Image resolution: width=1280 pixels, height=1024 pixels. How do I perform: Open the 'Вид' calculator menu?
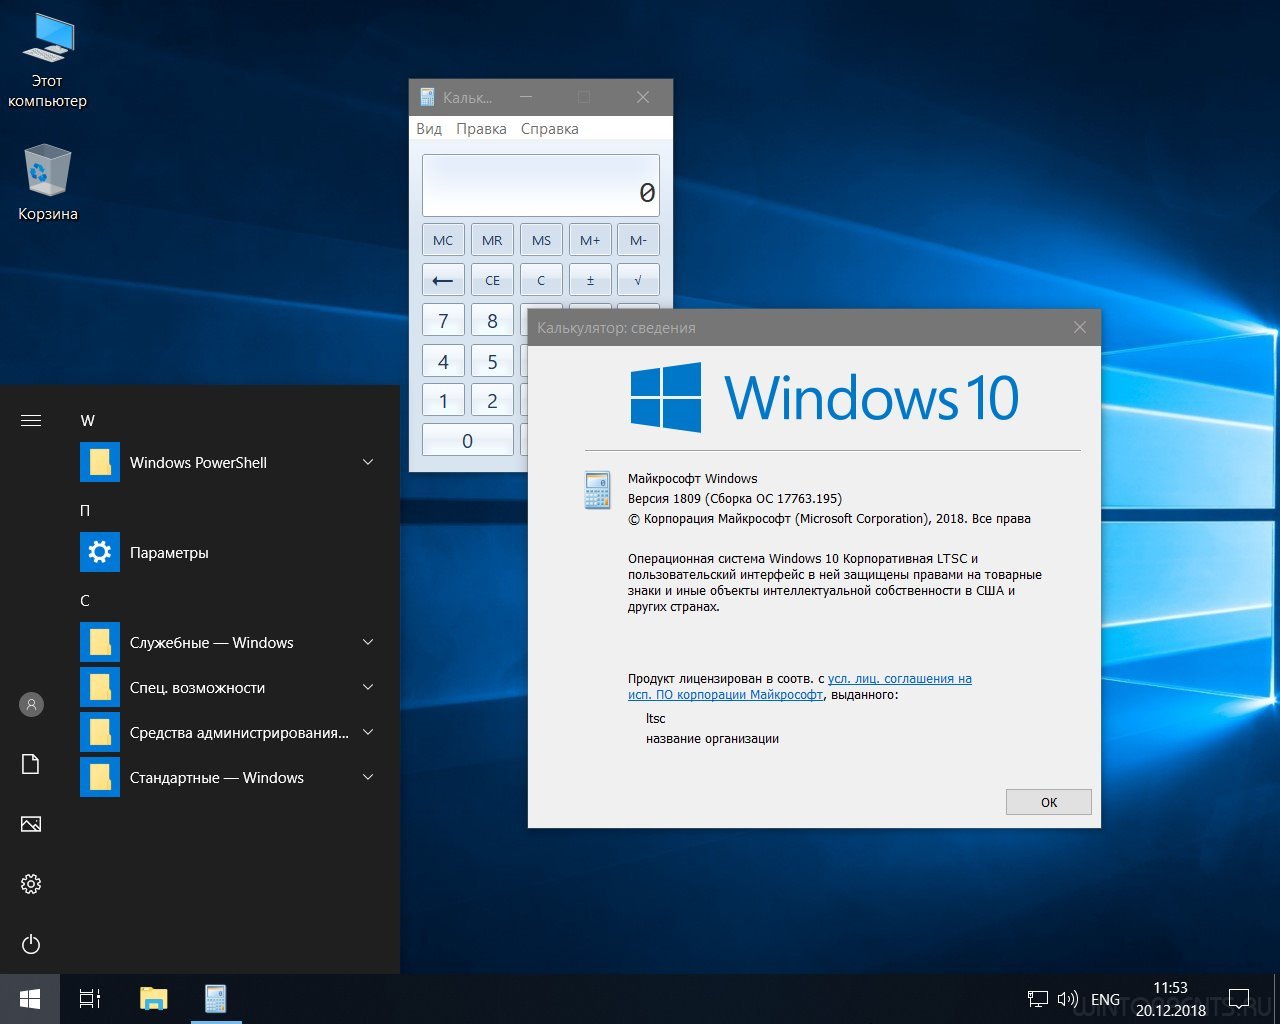pyautogui.click(x=429, y=129)
